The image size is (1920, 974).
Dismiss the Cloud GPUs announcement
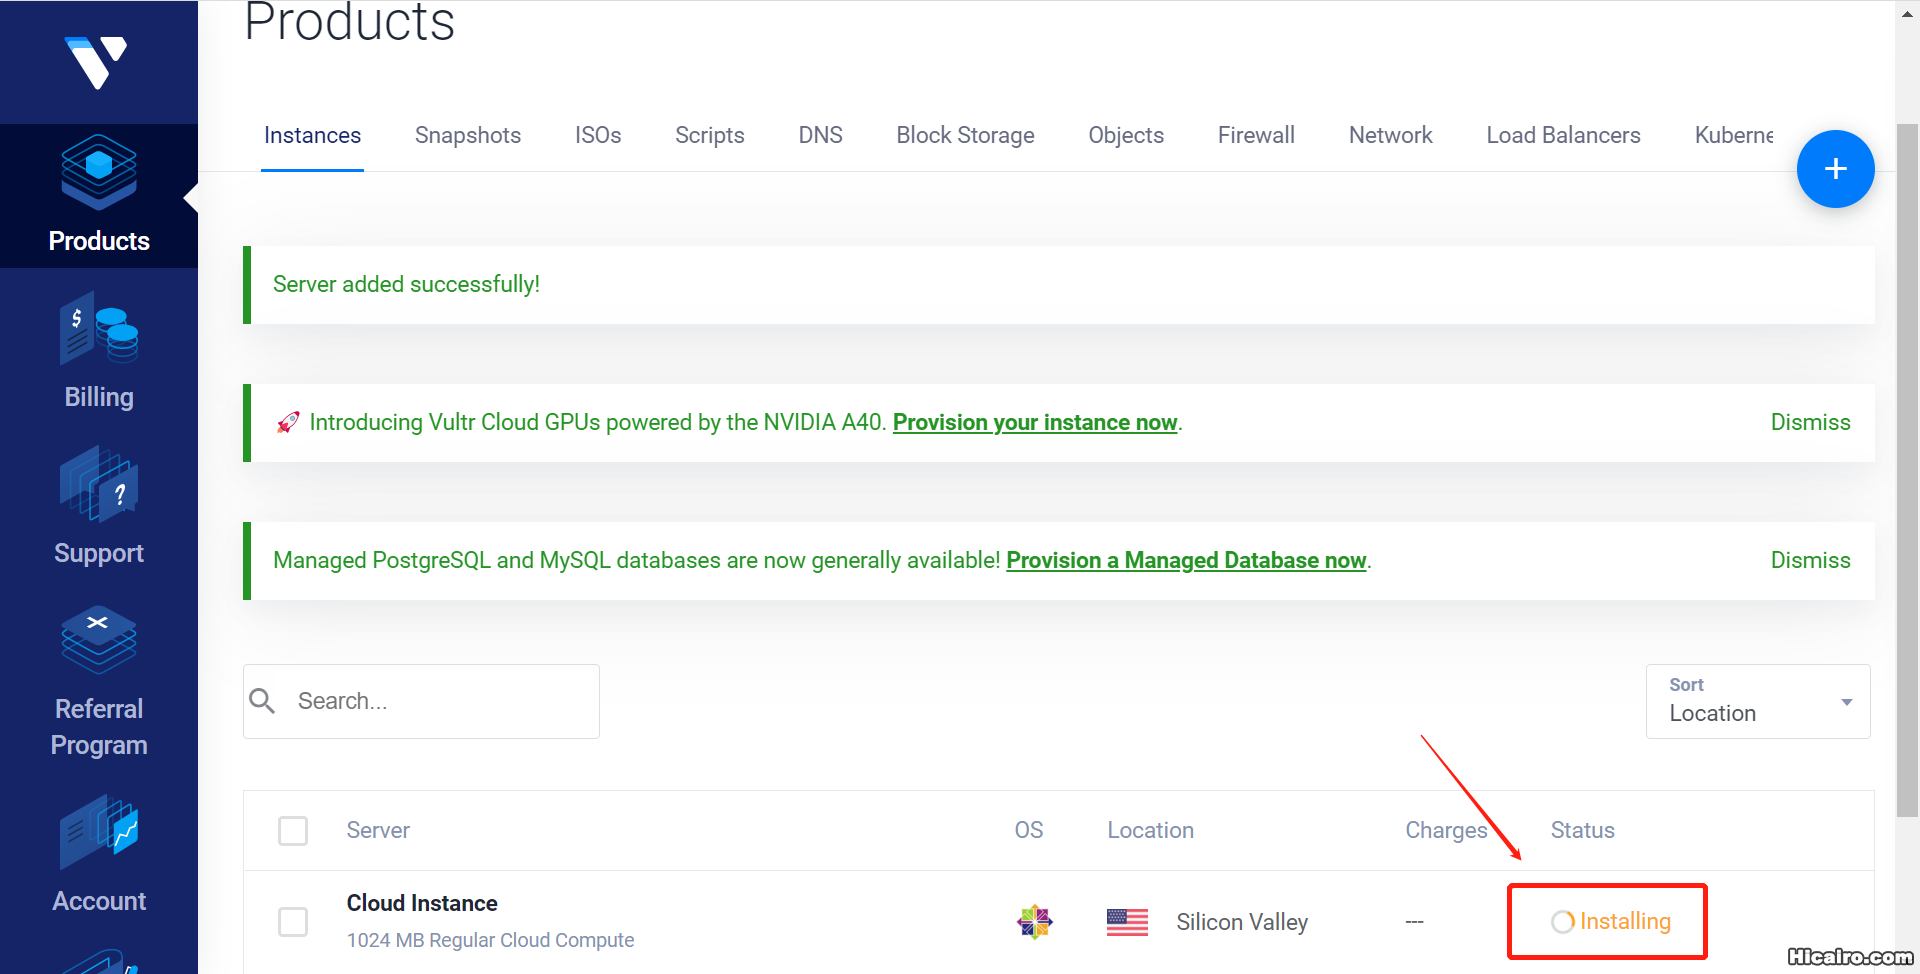[1810, 423]
